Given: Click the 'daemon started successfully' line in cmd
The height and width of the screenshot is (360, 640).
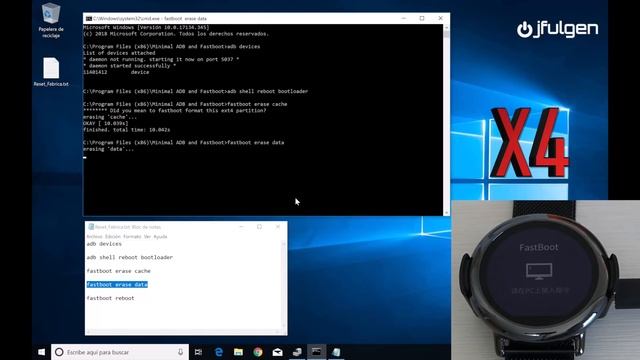Looking at the screenshot, I should pos(129,66).
